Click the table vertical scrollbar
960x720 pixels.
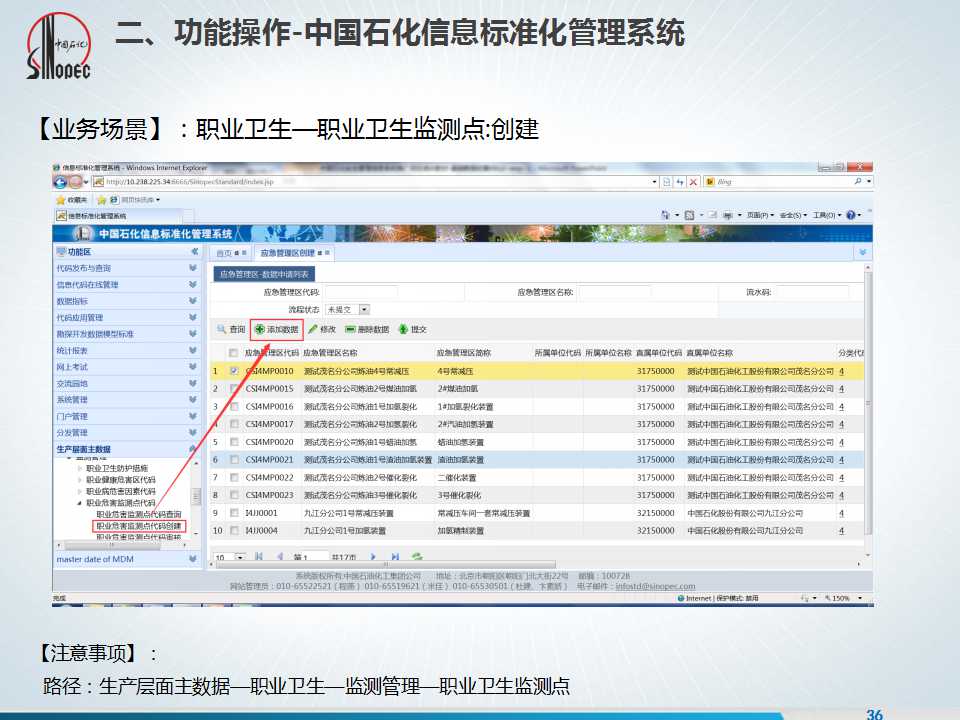click(868, 401)
